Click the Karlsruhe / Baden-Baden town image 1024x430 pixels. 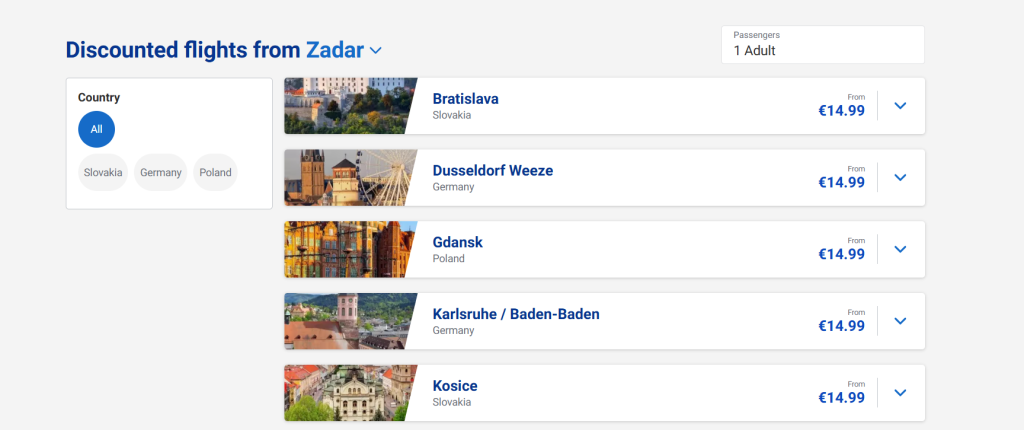(344, 321)
